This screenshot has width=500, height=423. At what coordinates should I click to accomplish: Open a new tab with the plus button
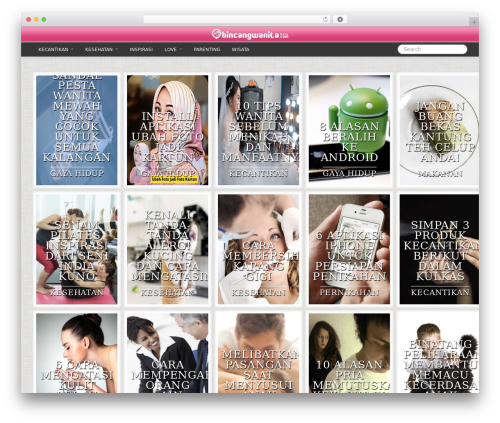click(474, 22)
